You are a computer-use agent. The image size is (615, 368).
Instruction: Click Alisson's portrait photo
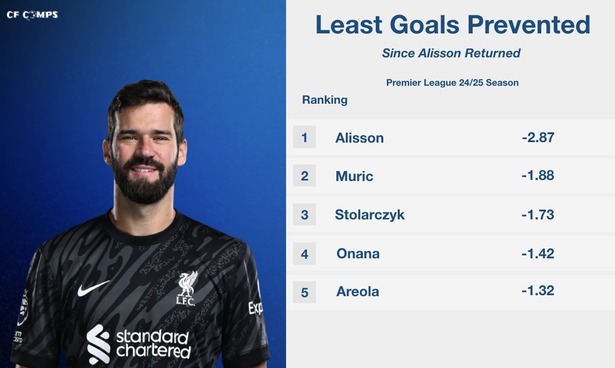pyautogui.click(x=141, y=224)
